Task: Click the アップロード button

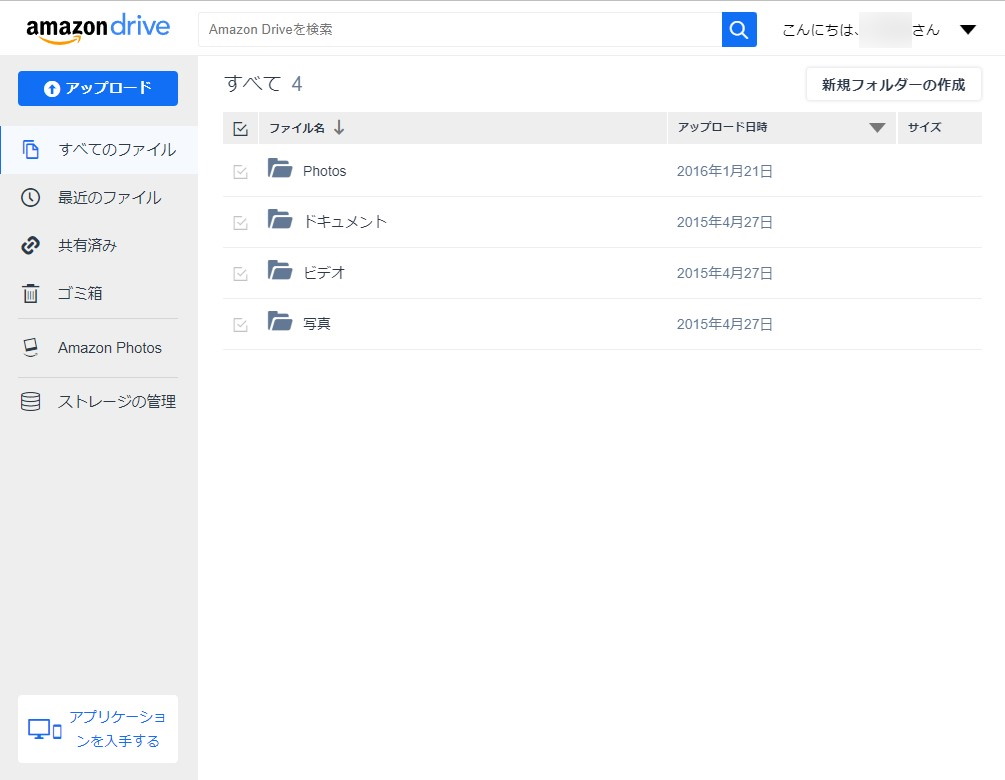Action: (97, 88)
